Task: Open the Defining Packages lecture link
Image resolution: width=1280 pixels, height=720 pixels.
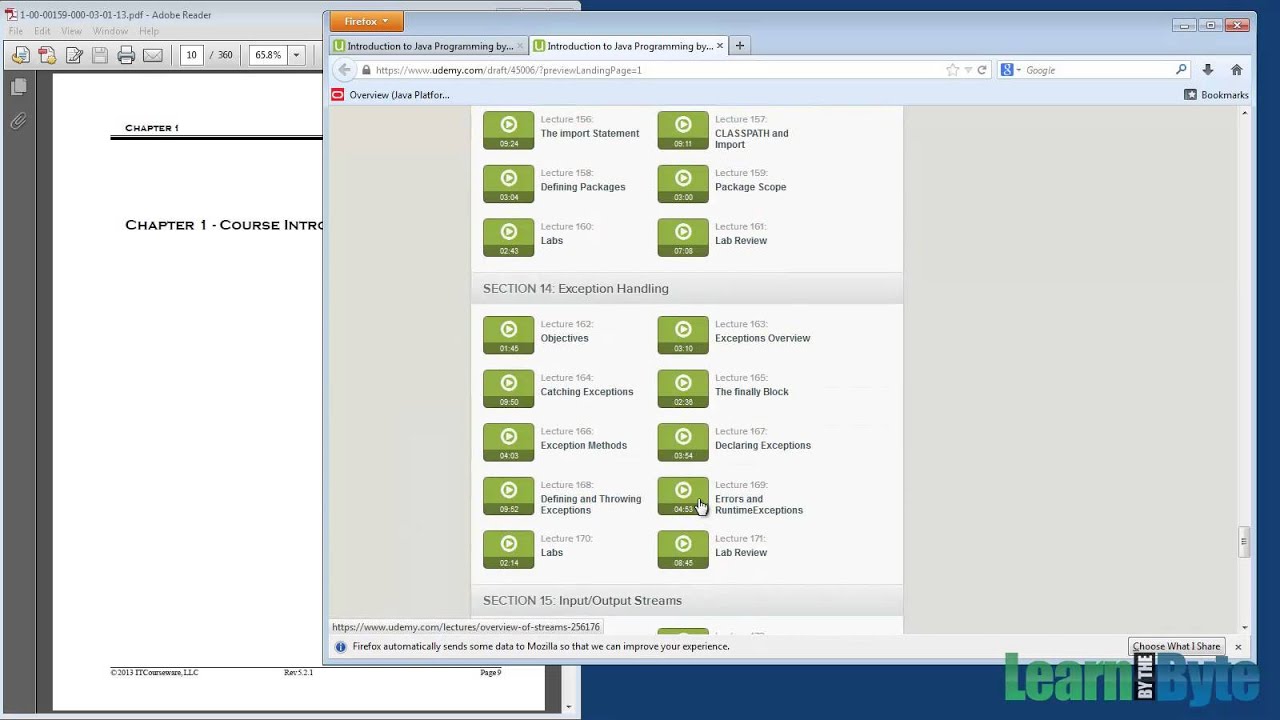Action: click(x=583, y=187)
